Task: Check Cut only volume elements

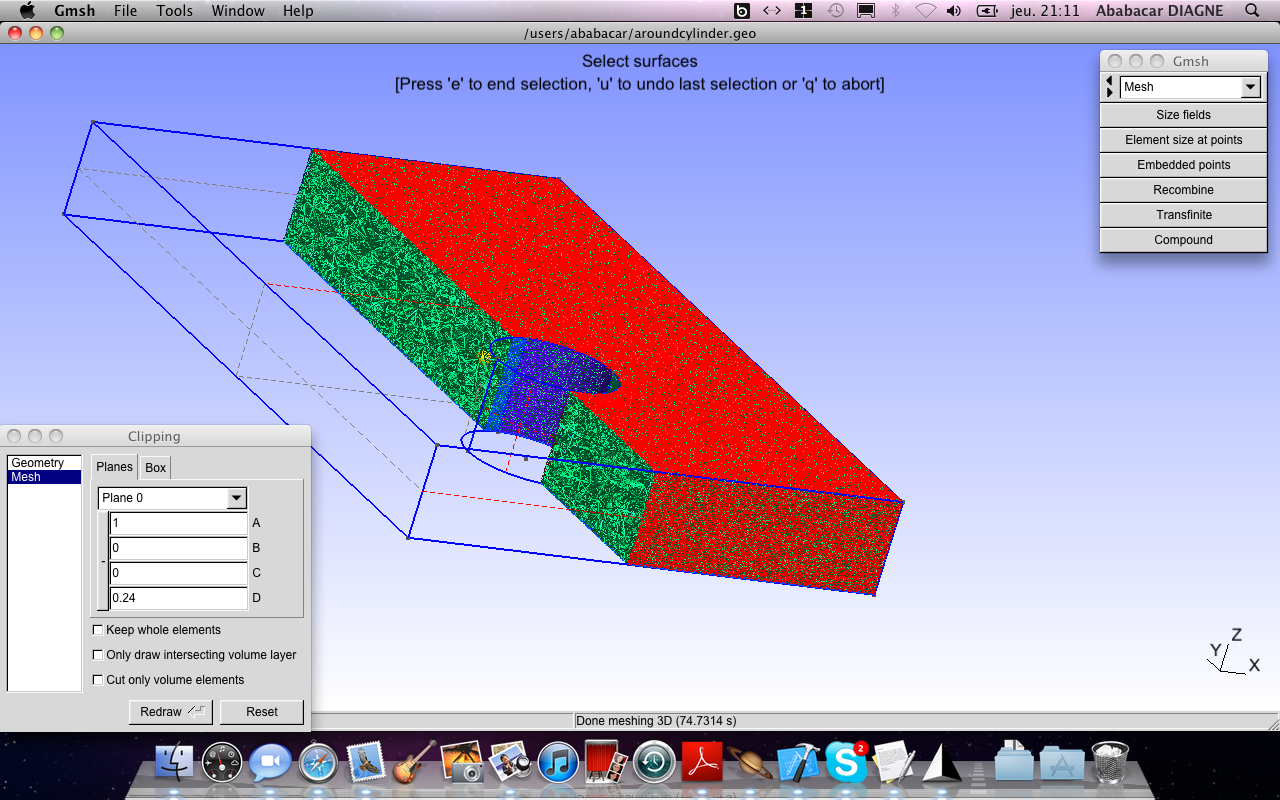Action: click(98, 680)
